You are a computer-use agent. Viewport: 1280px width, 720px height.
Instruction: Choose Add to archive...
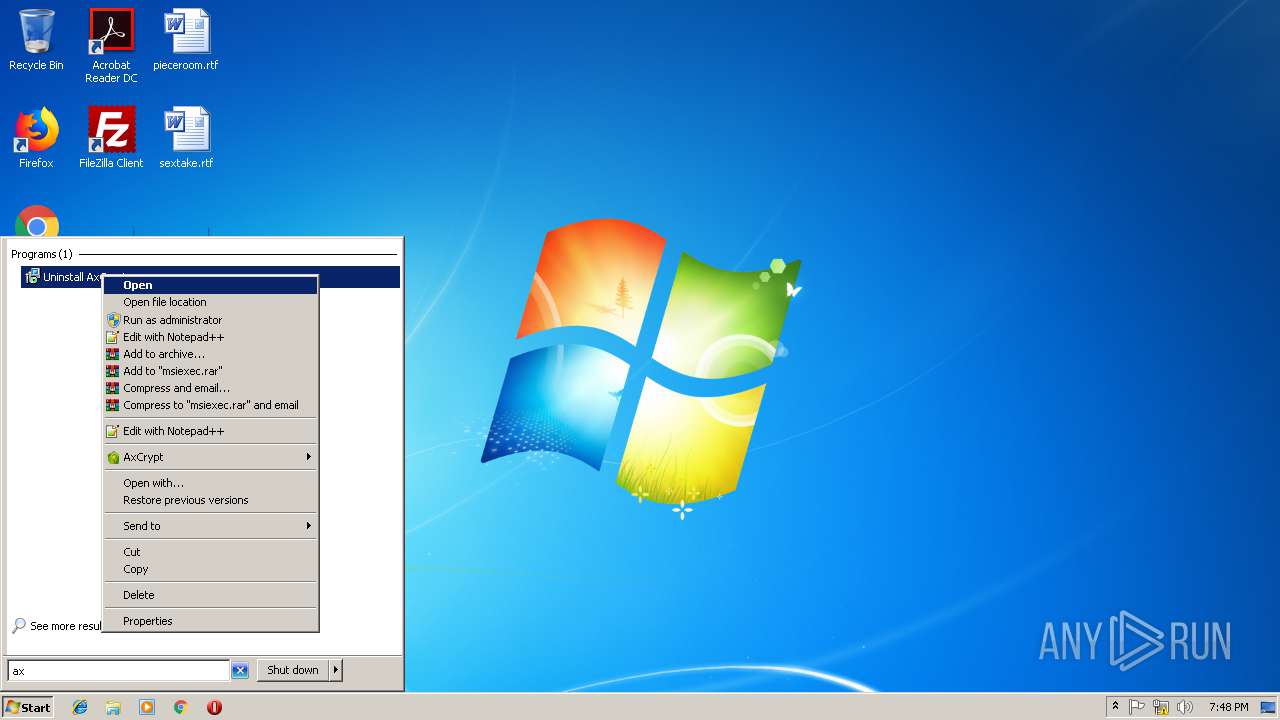211,354
